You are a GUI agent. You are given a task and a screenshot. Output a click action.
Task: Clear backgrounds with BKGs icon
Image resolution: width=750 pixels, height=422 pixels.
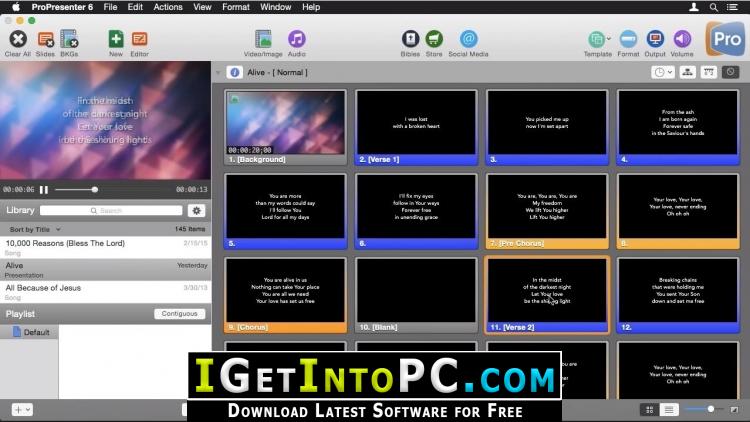coord(69,39)
